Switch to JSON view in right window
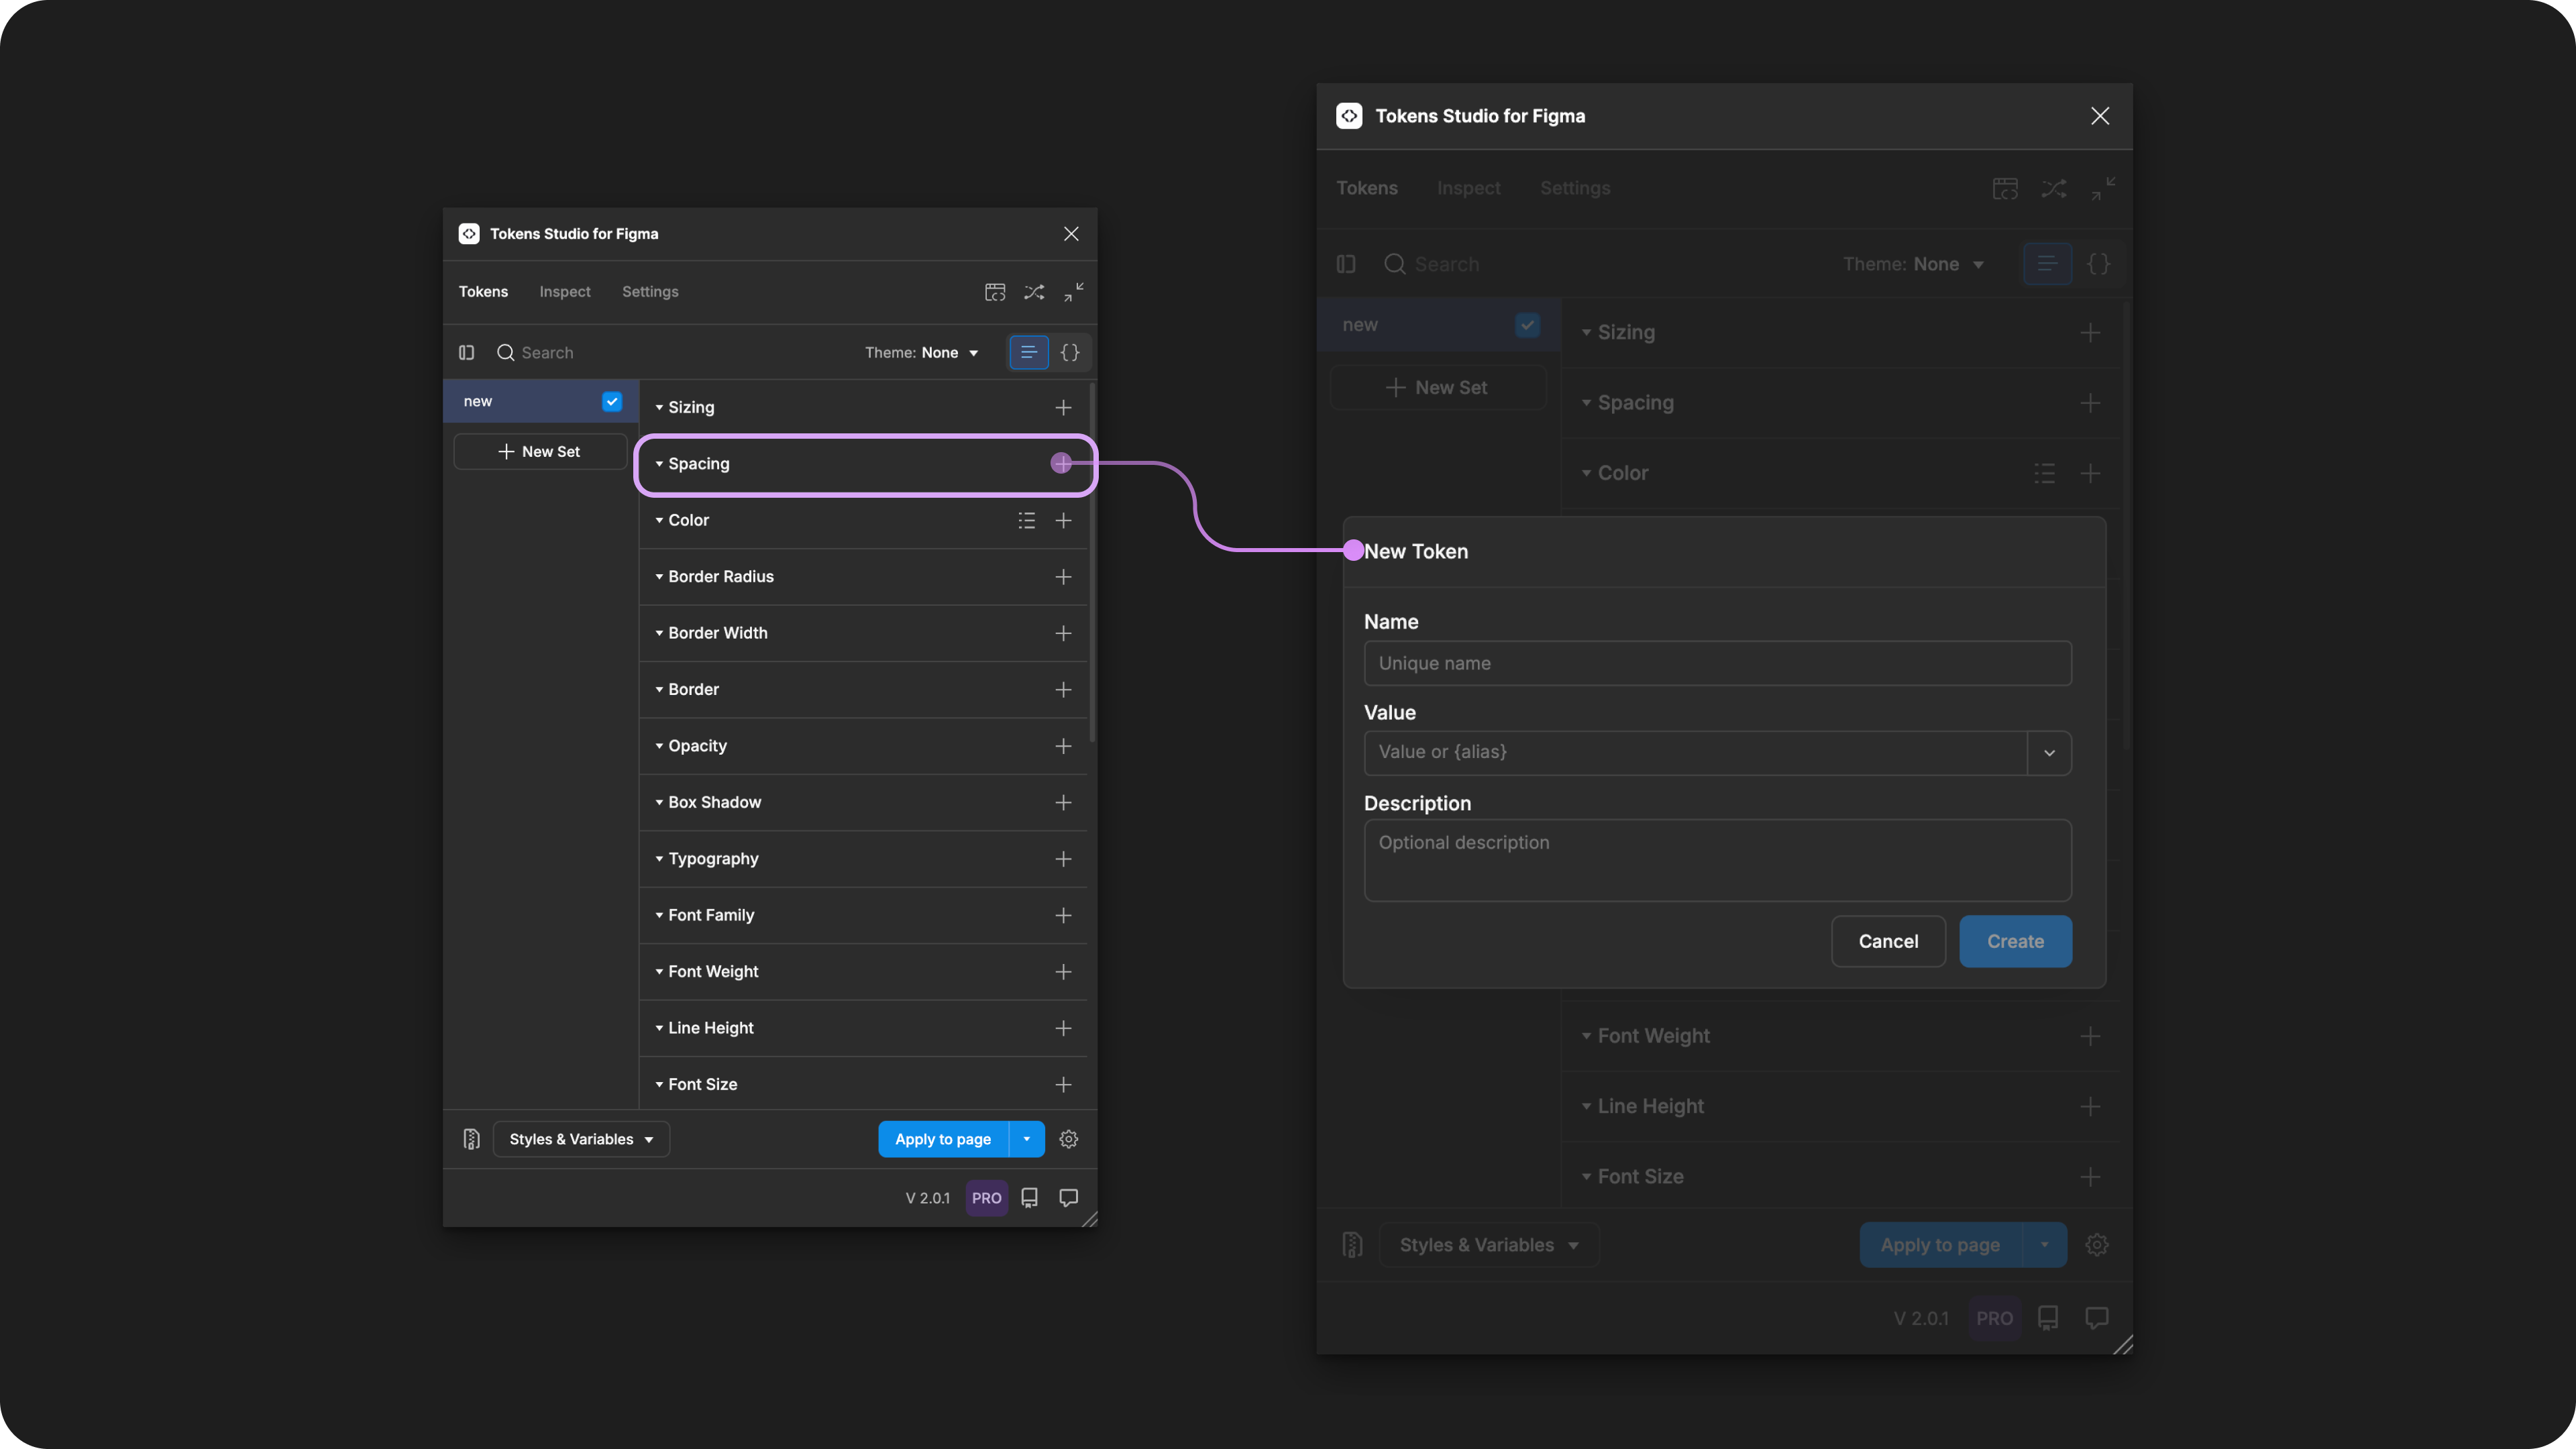The width and height of the screenshot is (2576, 1449). coord(2098,264)
